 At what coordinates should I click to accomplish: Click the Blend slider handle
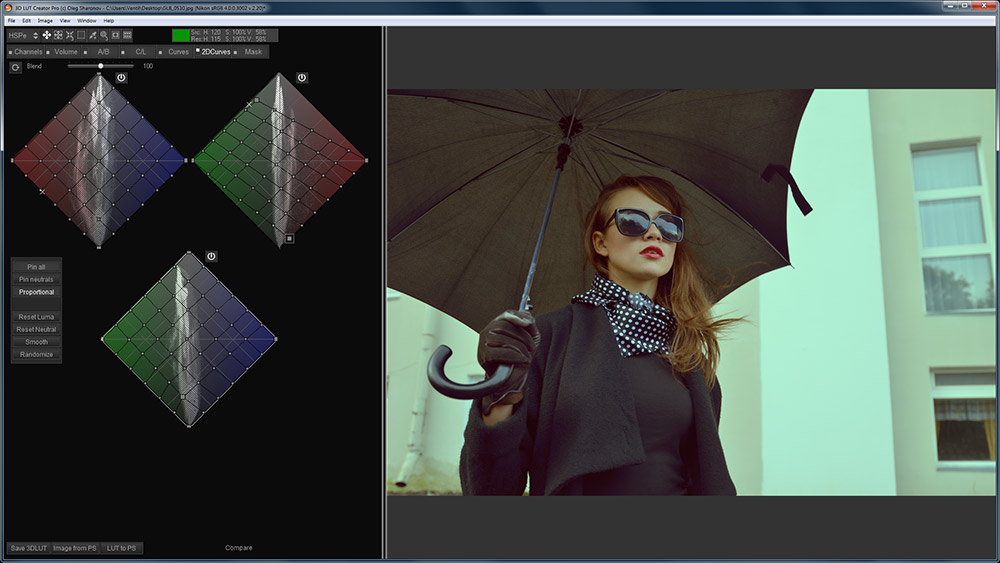[x=101, y=66]
